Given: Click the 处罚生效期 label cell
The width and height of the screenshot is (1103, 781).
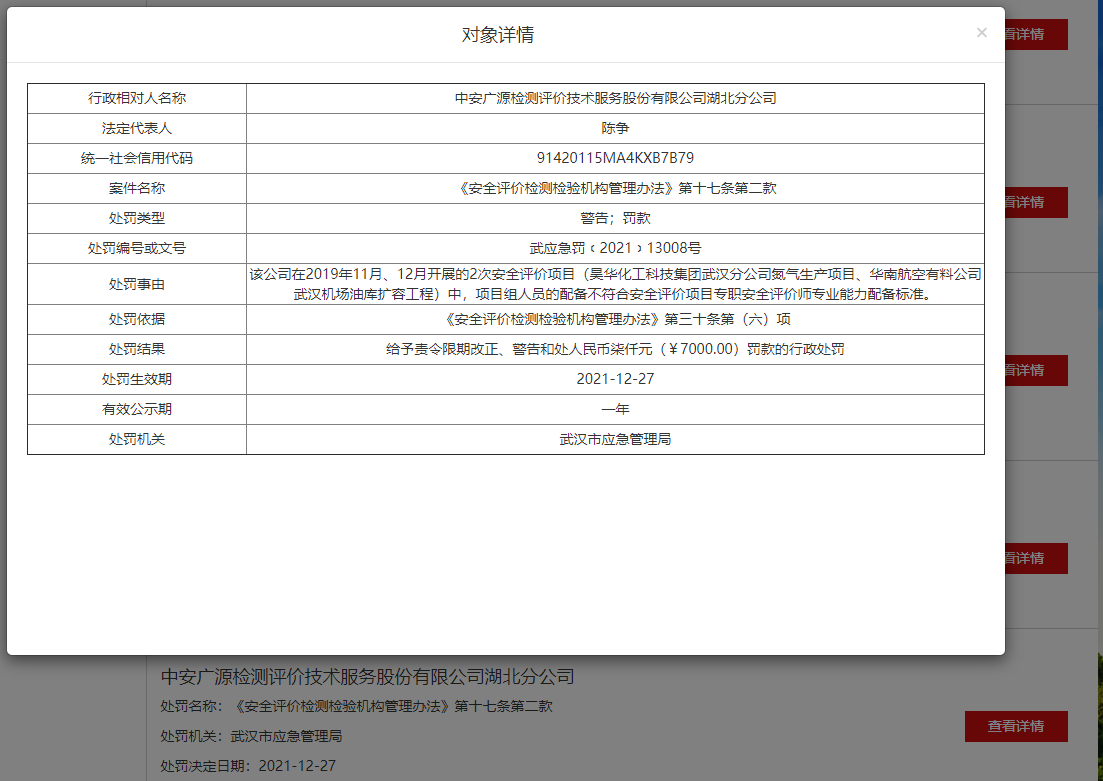Looking at the screenshot, I should pyautogui.click(x=137, y=380).
